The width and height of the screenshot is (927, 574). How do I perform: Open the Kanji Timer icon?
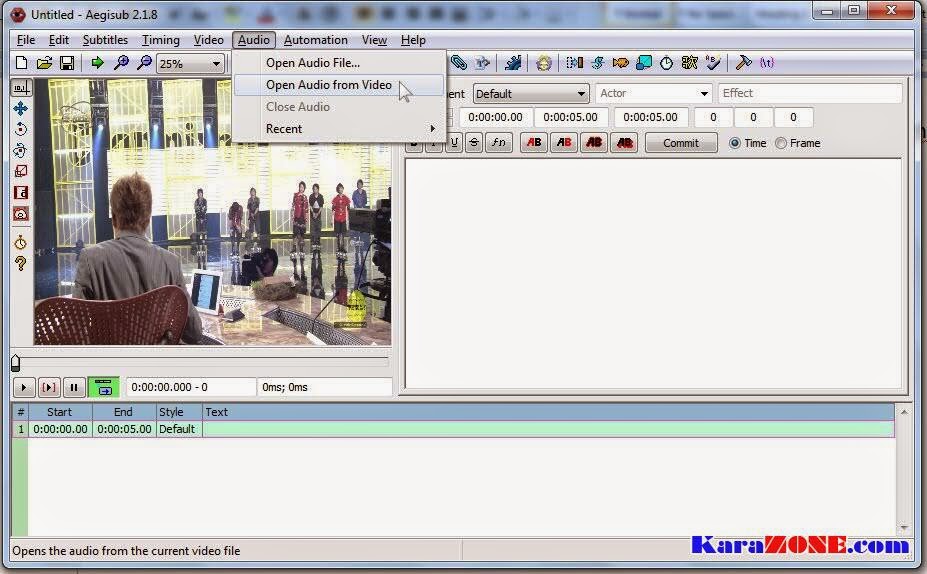pyautogui.click(x=689, y=63)
